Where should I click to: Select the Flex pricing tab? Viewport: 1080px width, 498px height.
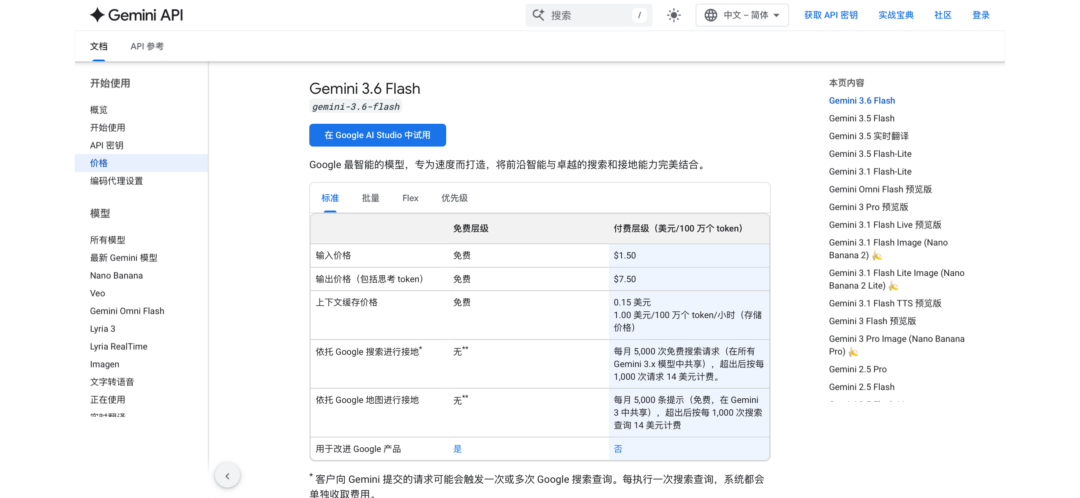[x=411, y=198]
